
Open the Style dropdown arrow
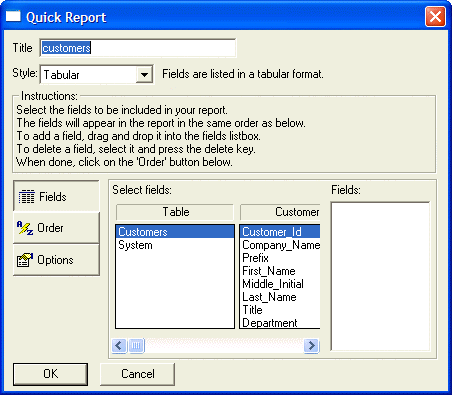click(x=144, y=75)
